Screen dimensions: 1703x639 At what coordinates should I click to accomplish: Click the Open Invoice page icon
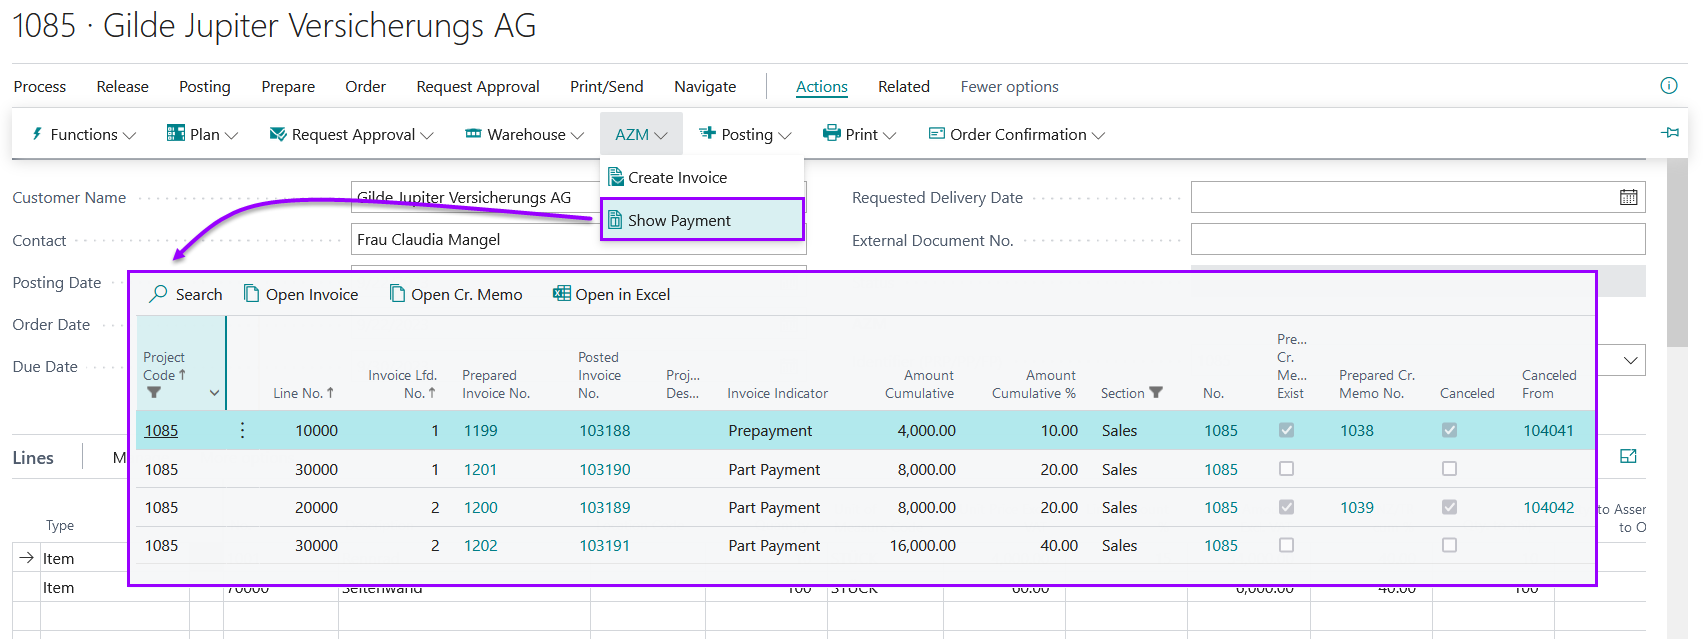252,294
